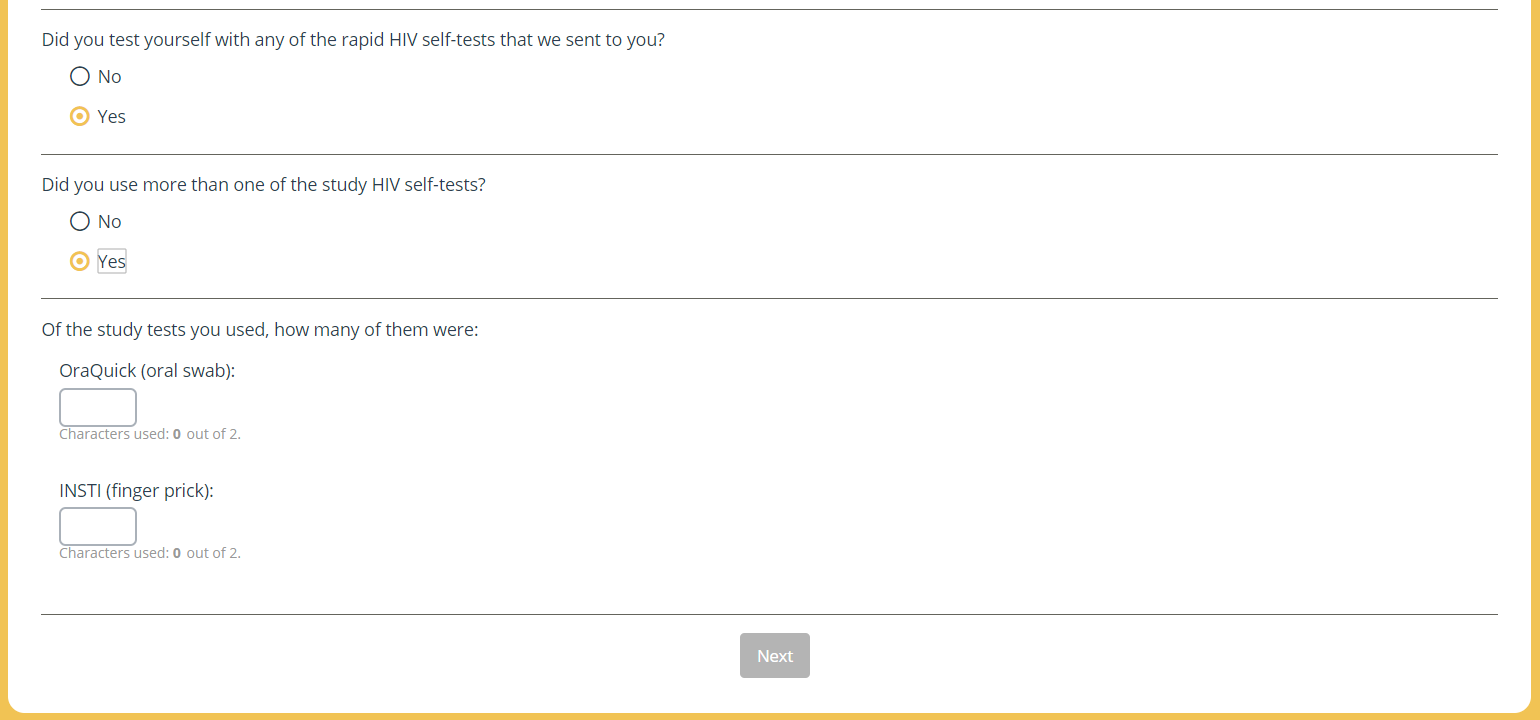Focus the OraQuick (oral swab) number field
Screen dimensions: 1540x720
[98, 408]
